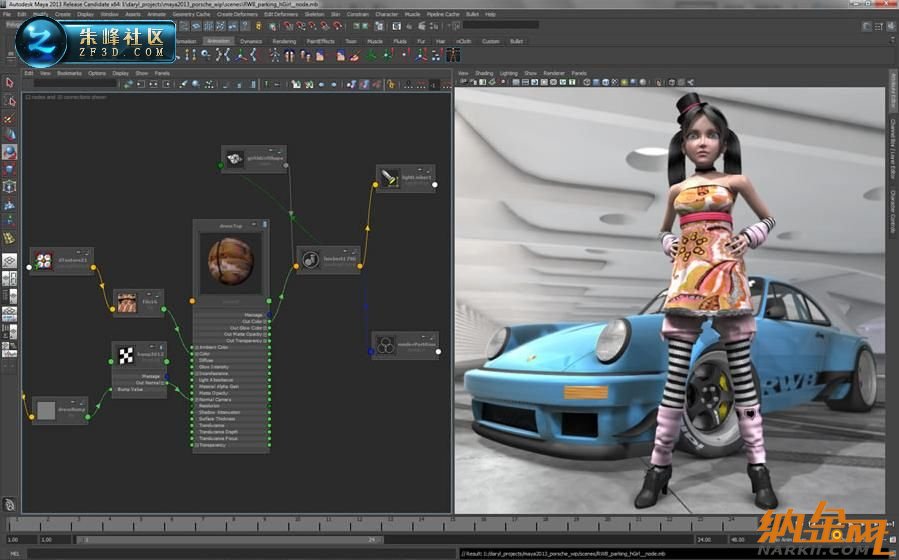Screen dimensions: 899x560
Task: Click the Universal Manipulator tool
Action: coord(9,187)
